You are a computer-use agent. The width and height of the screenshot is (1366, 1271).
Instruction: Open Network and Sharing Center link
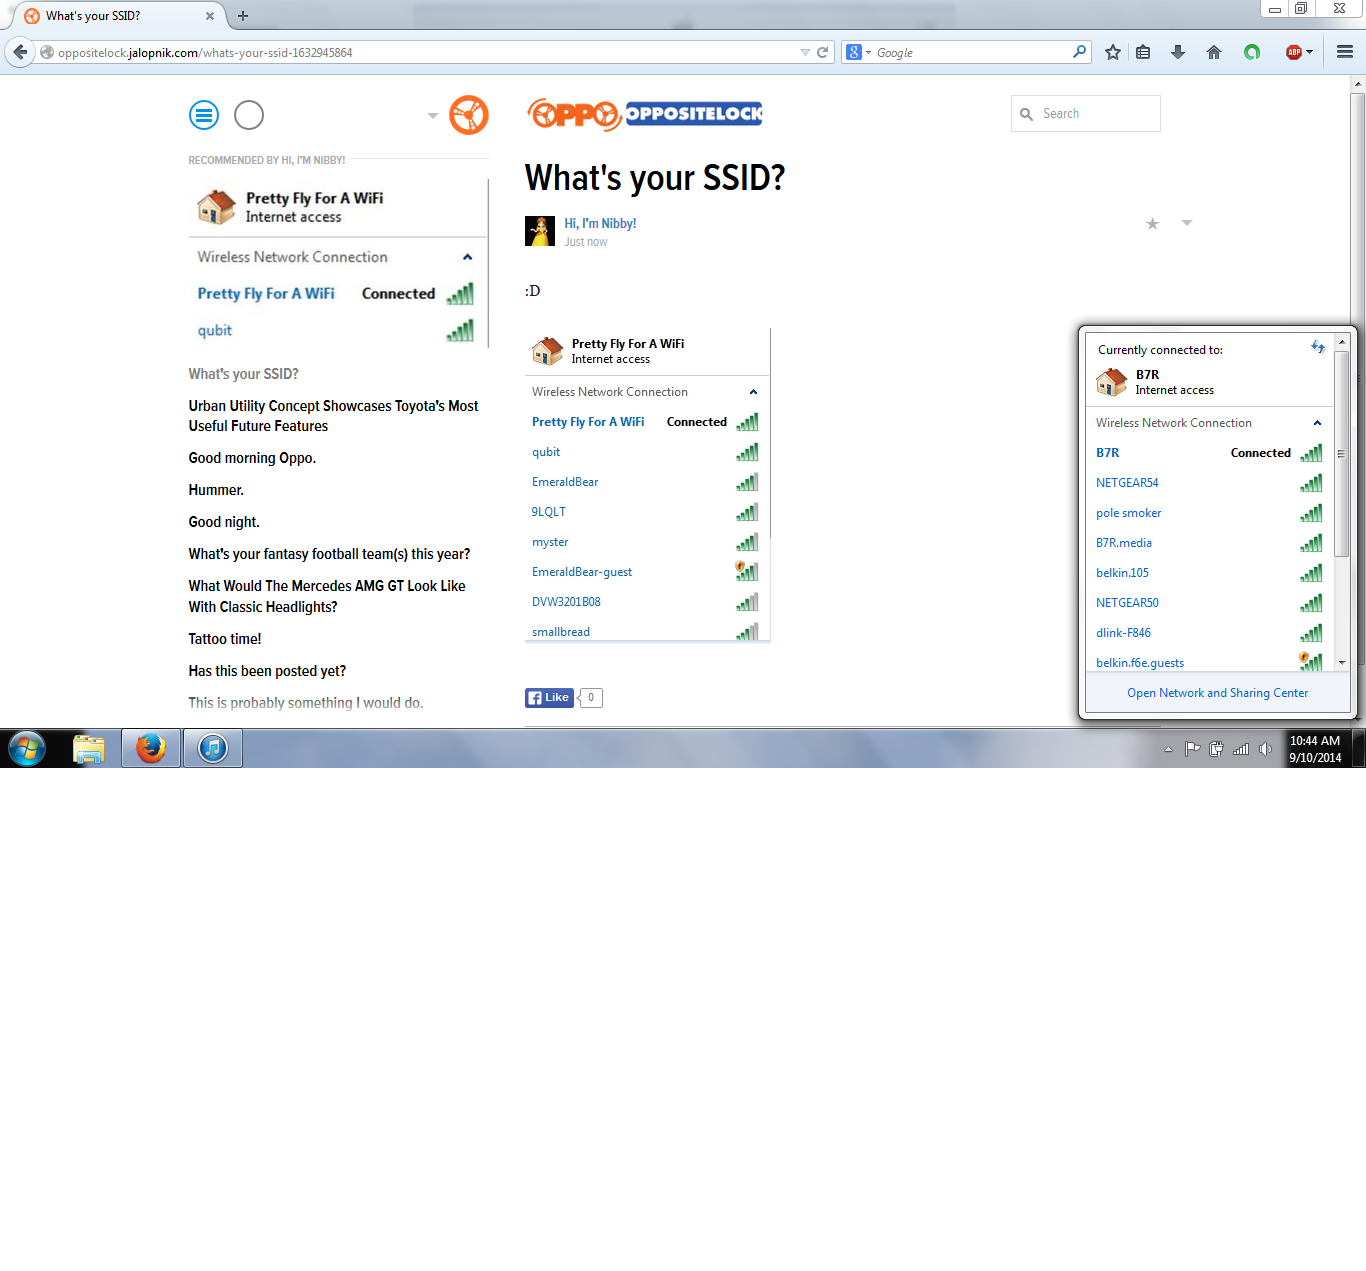pyautogui.click(x=1217, y=693)
